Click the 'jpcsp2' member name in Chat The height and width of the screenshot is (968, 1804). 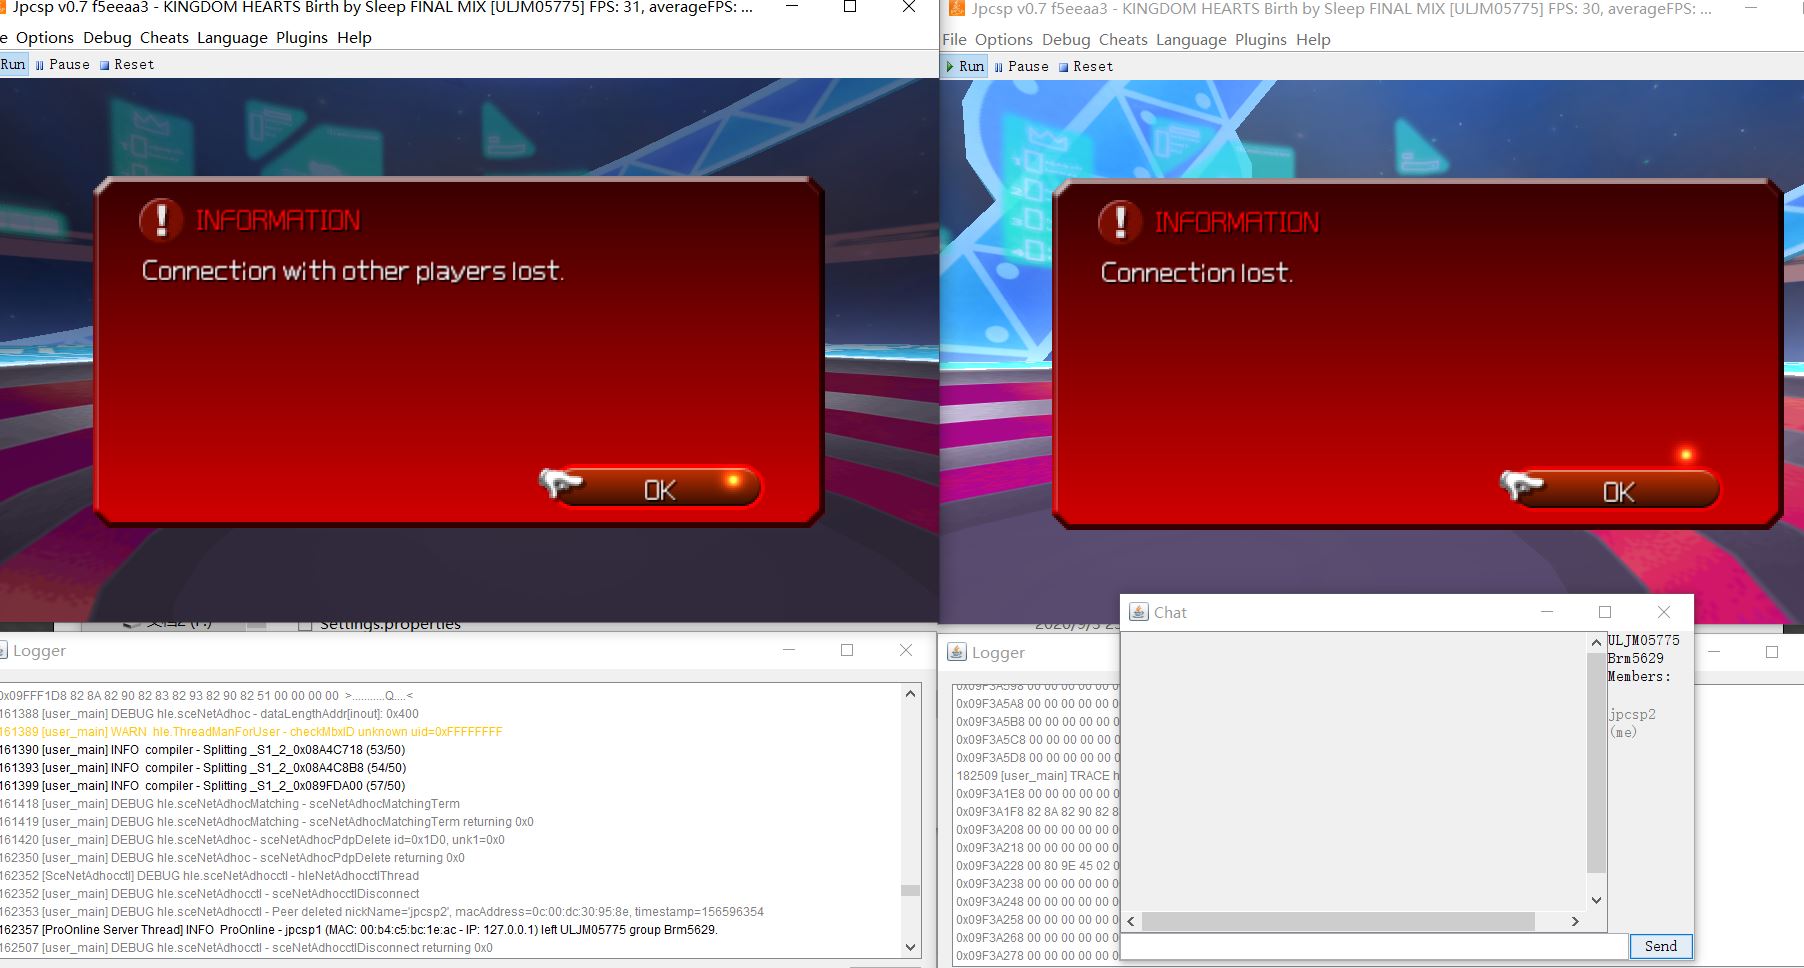tap(1632, 714)
